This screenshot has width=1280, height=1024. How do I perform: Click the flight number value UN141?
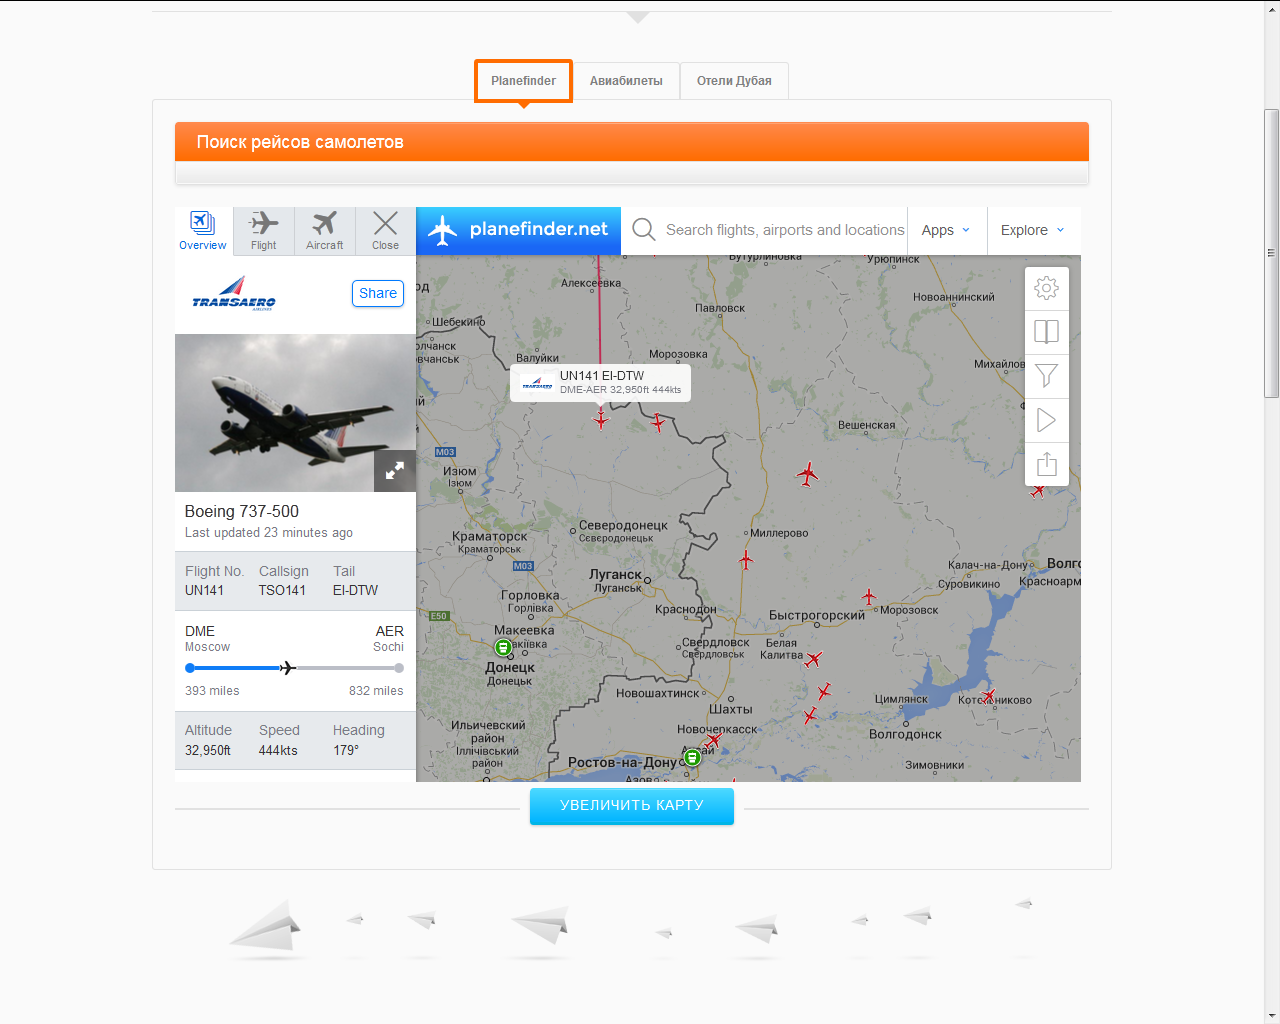pyautogui.click(x=204, y=590)
